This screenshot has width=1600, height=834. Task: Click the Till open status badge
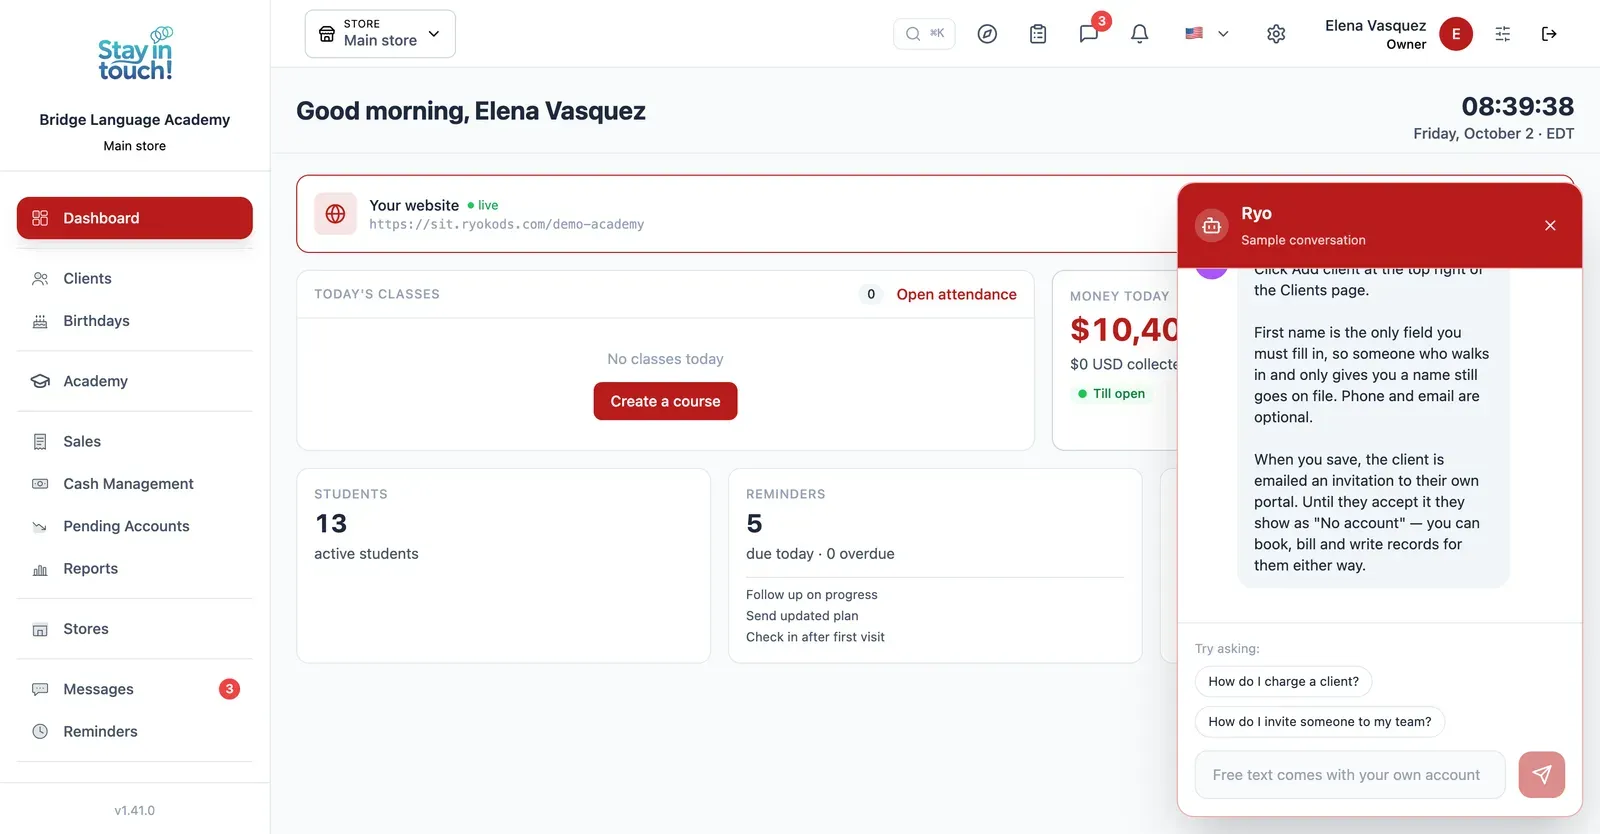(x=1111, y=394)
